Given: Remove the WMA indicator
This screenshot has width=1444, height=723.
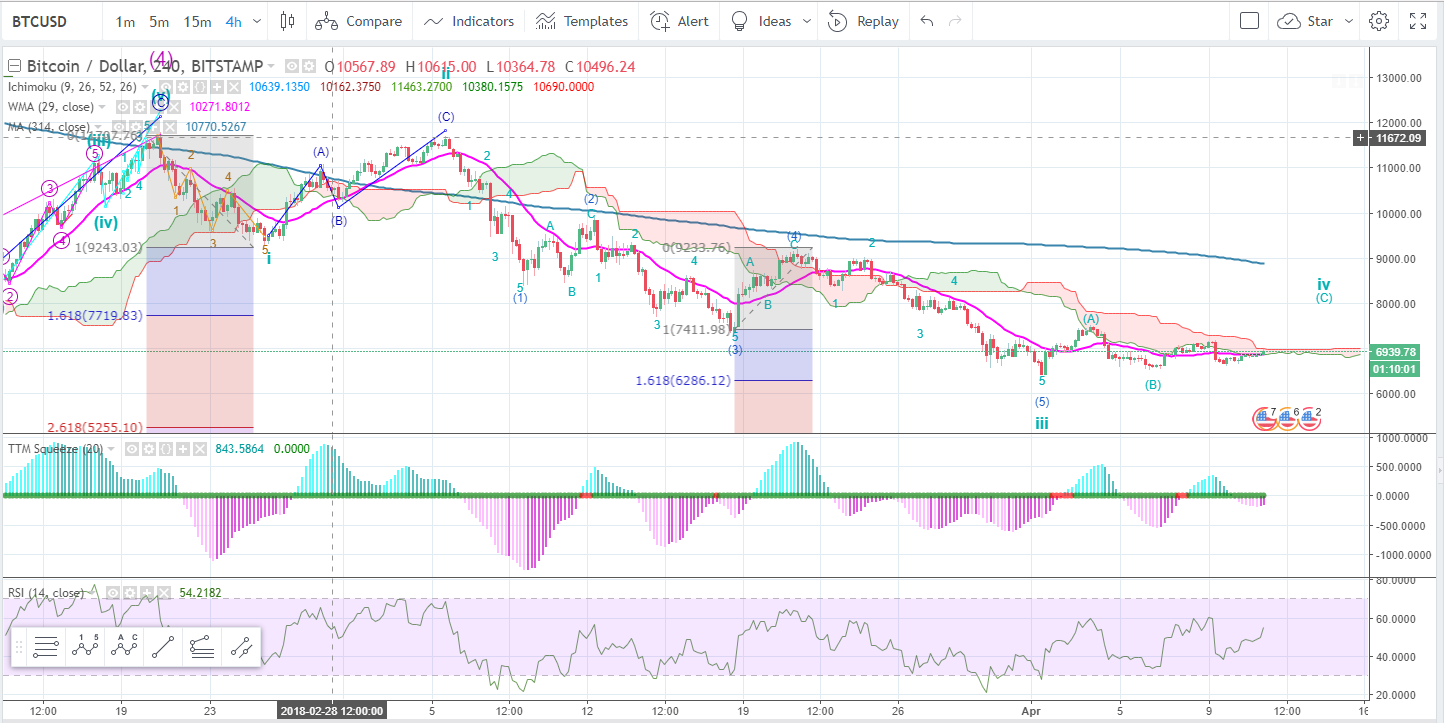Looking at the screenshot, I should click(175, 107).
